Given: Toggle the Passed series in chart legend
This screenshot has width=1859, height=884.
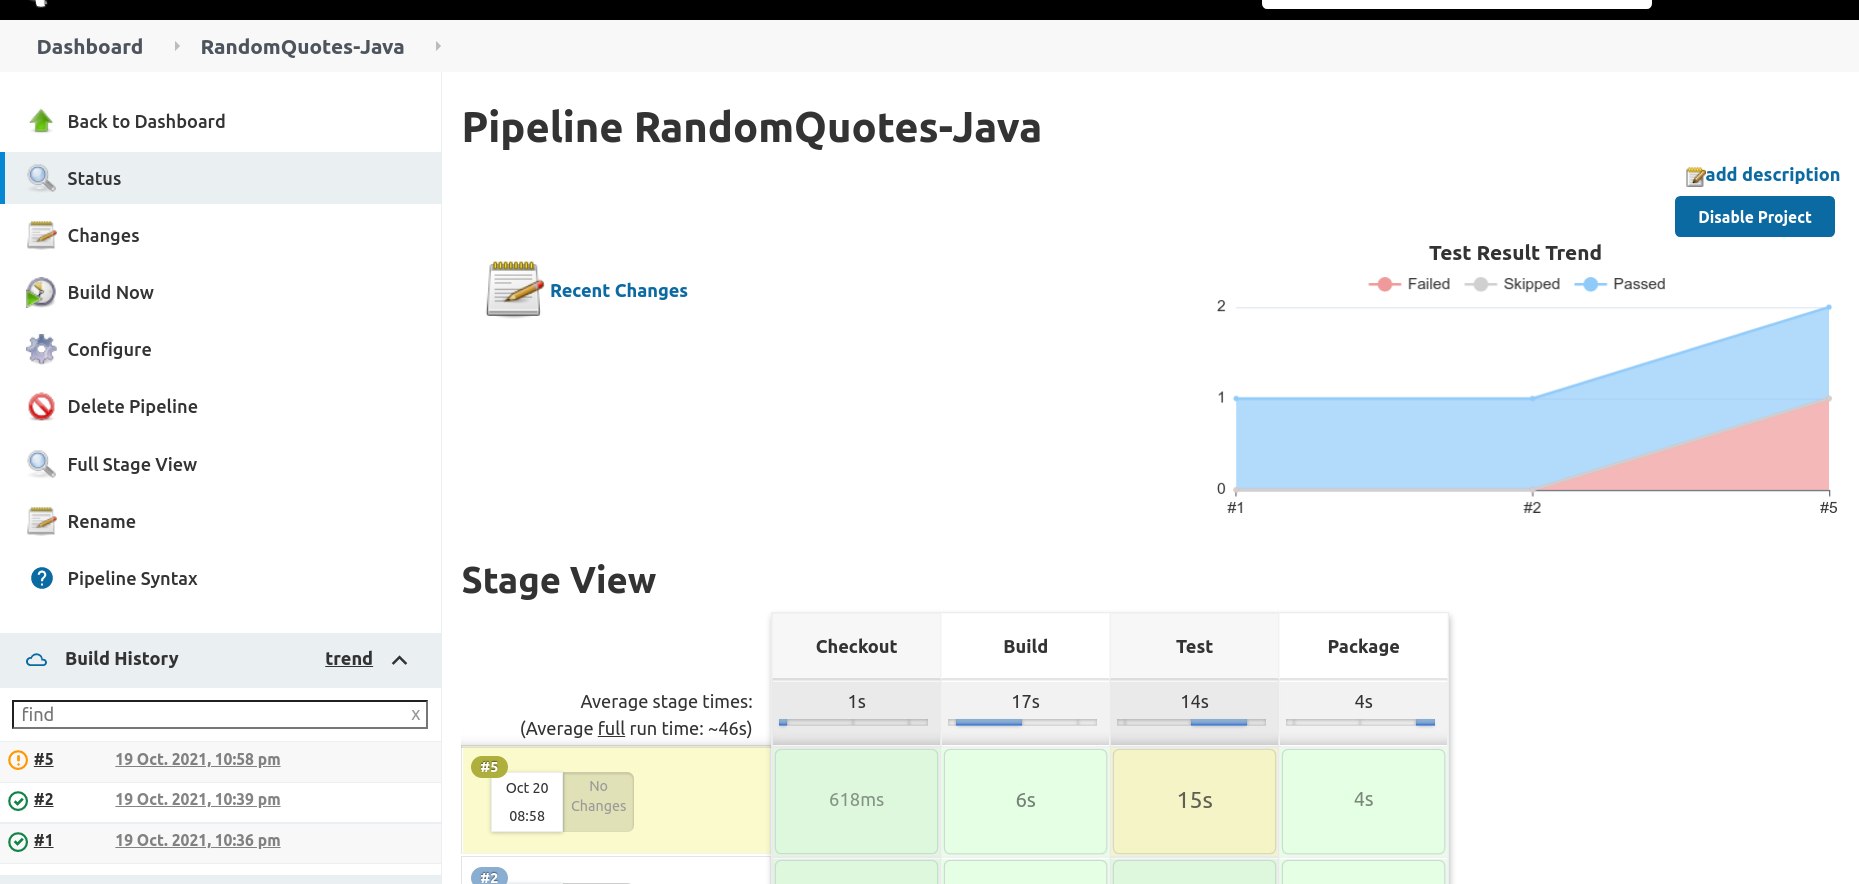Looking at the screenshot, I should pyautogui.click(x=1620, y=284).
